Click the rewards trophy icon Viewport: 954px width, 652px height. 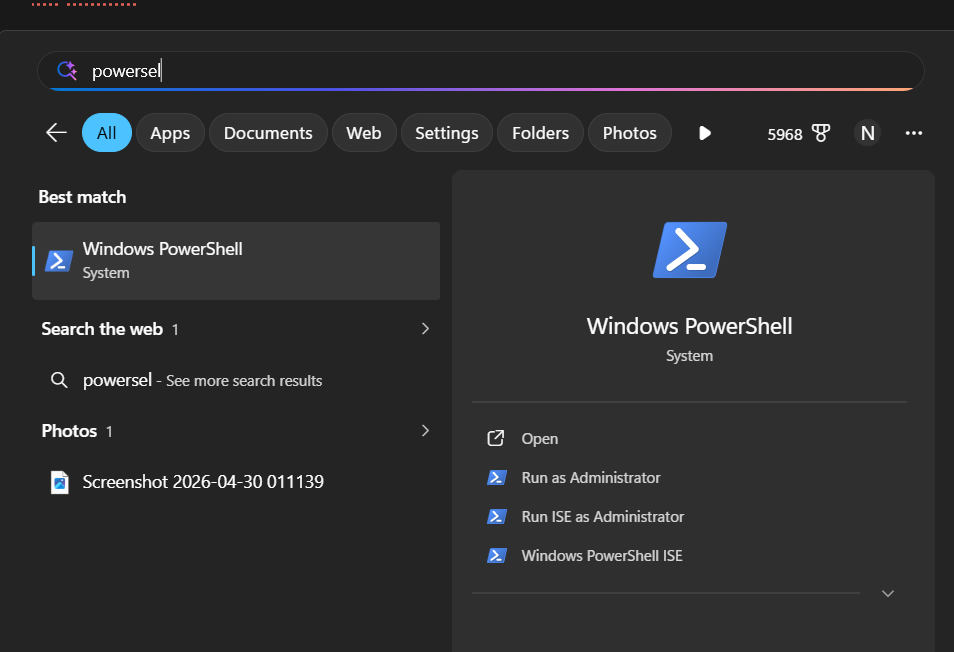(821, 133)
